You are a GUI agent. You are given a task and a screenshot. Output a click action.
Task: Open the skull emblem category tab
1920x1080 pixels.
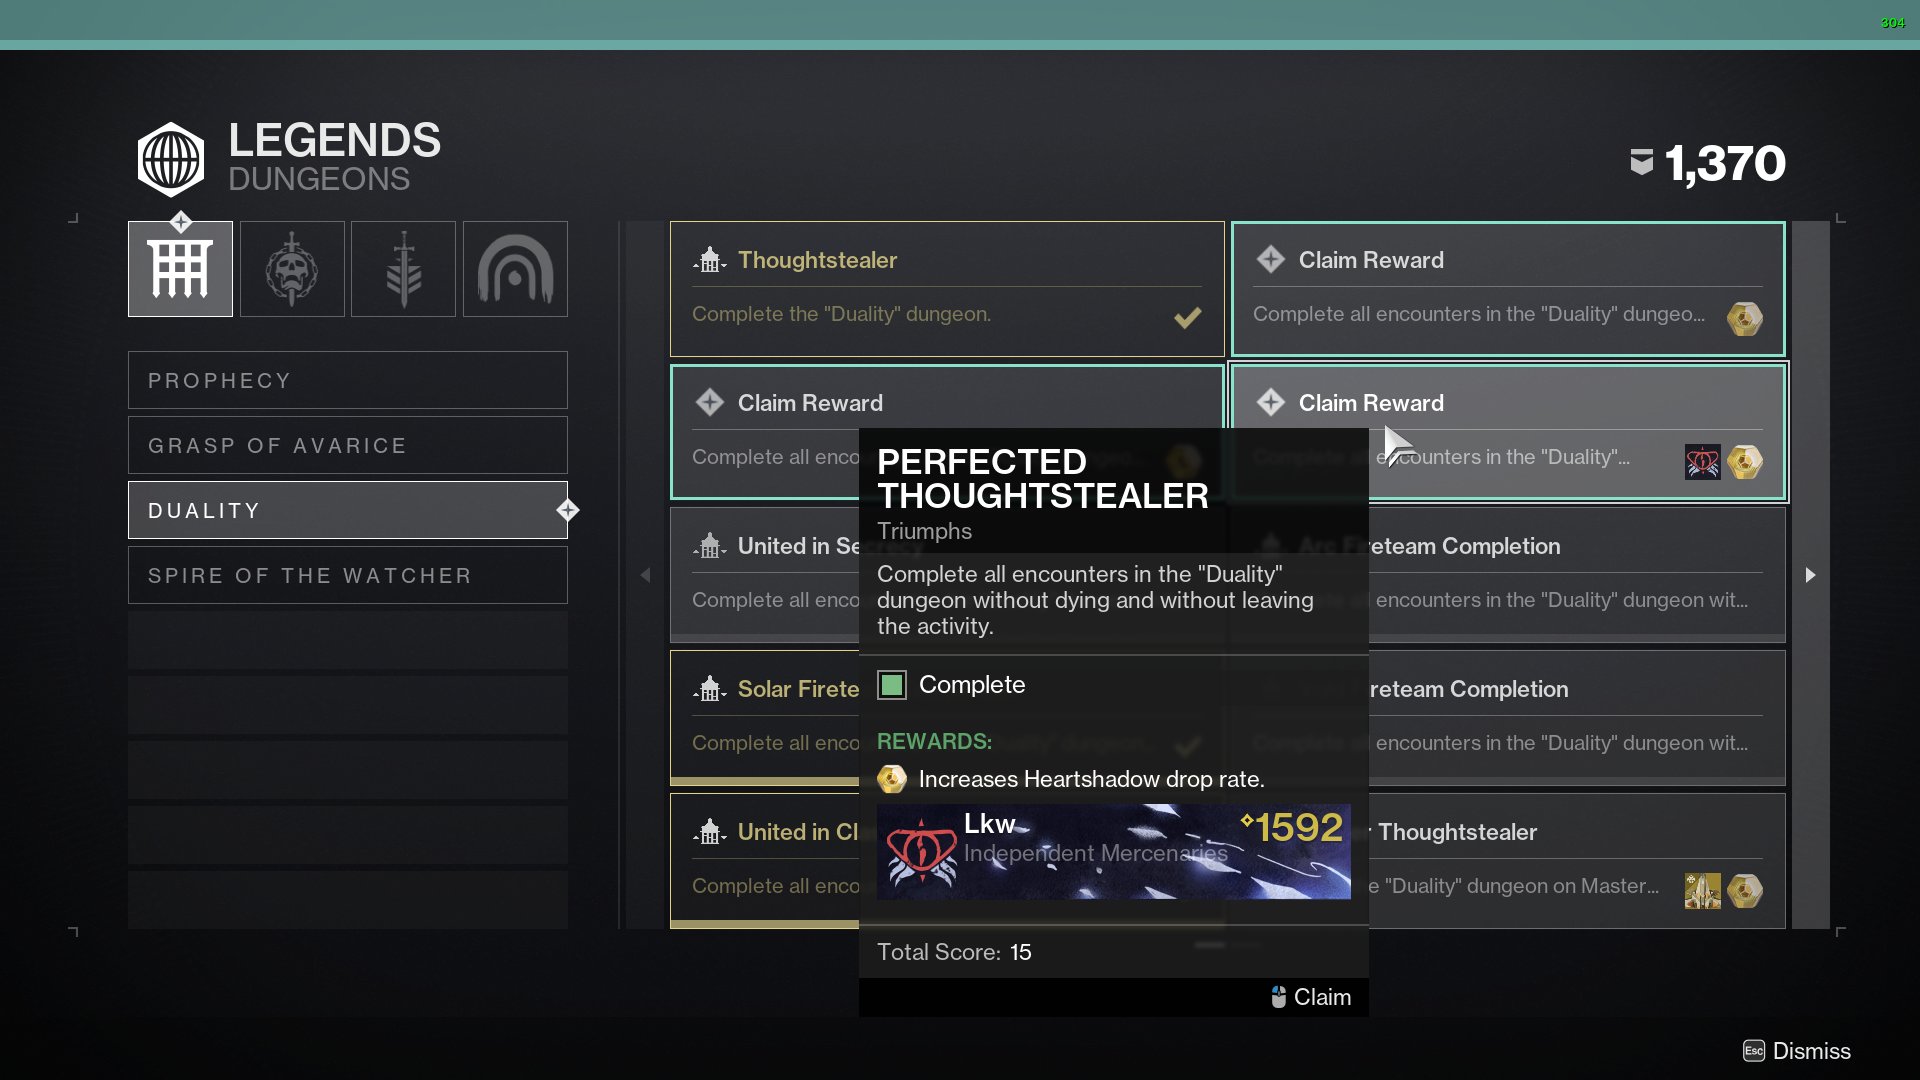292,269
